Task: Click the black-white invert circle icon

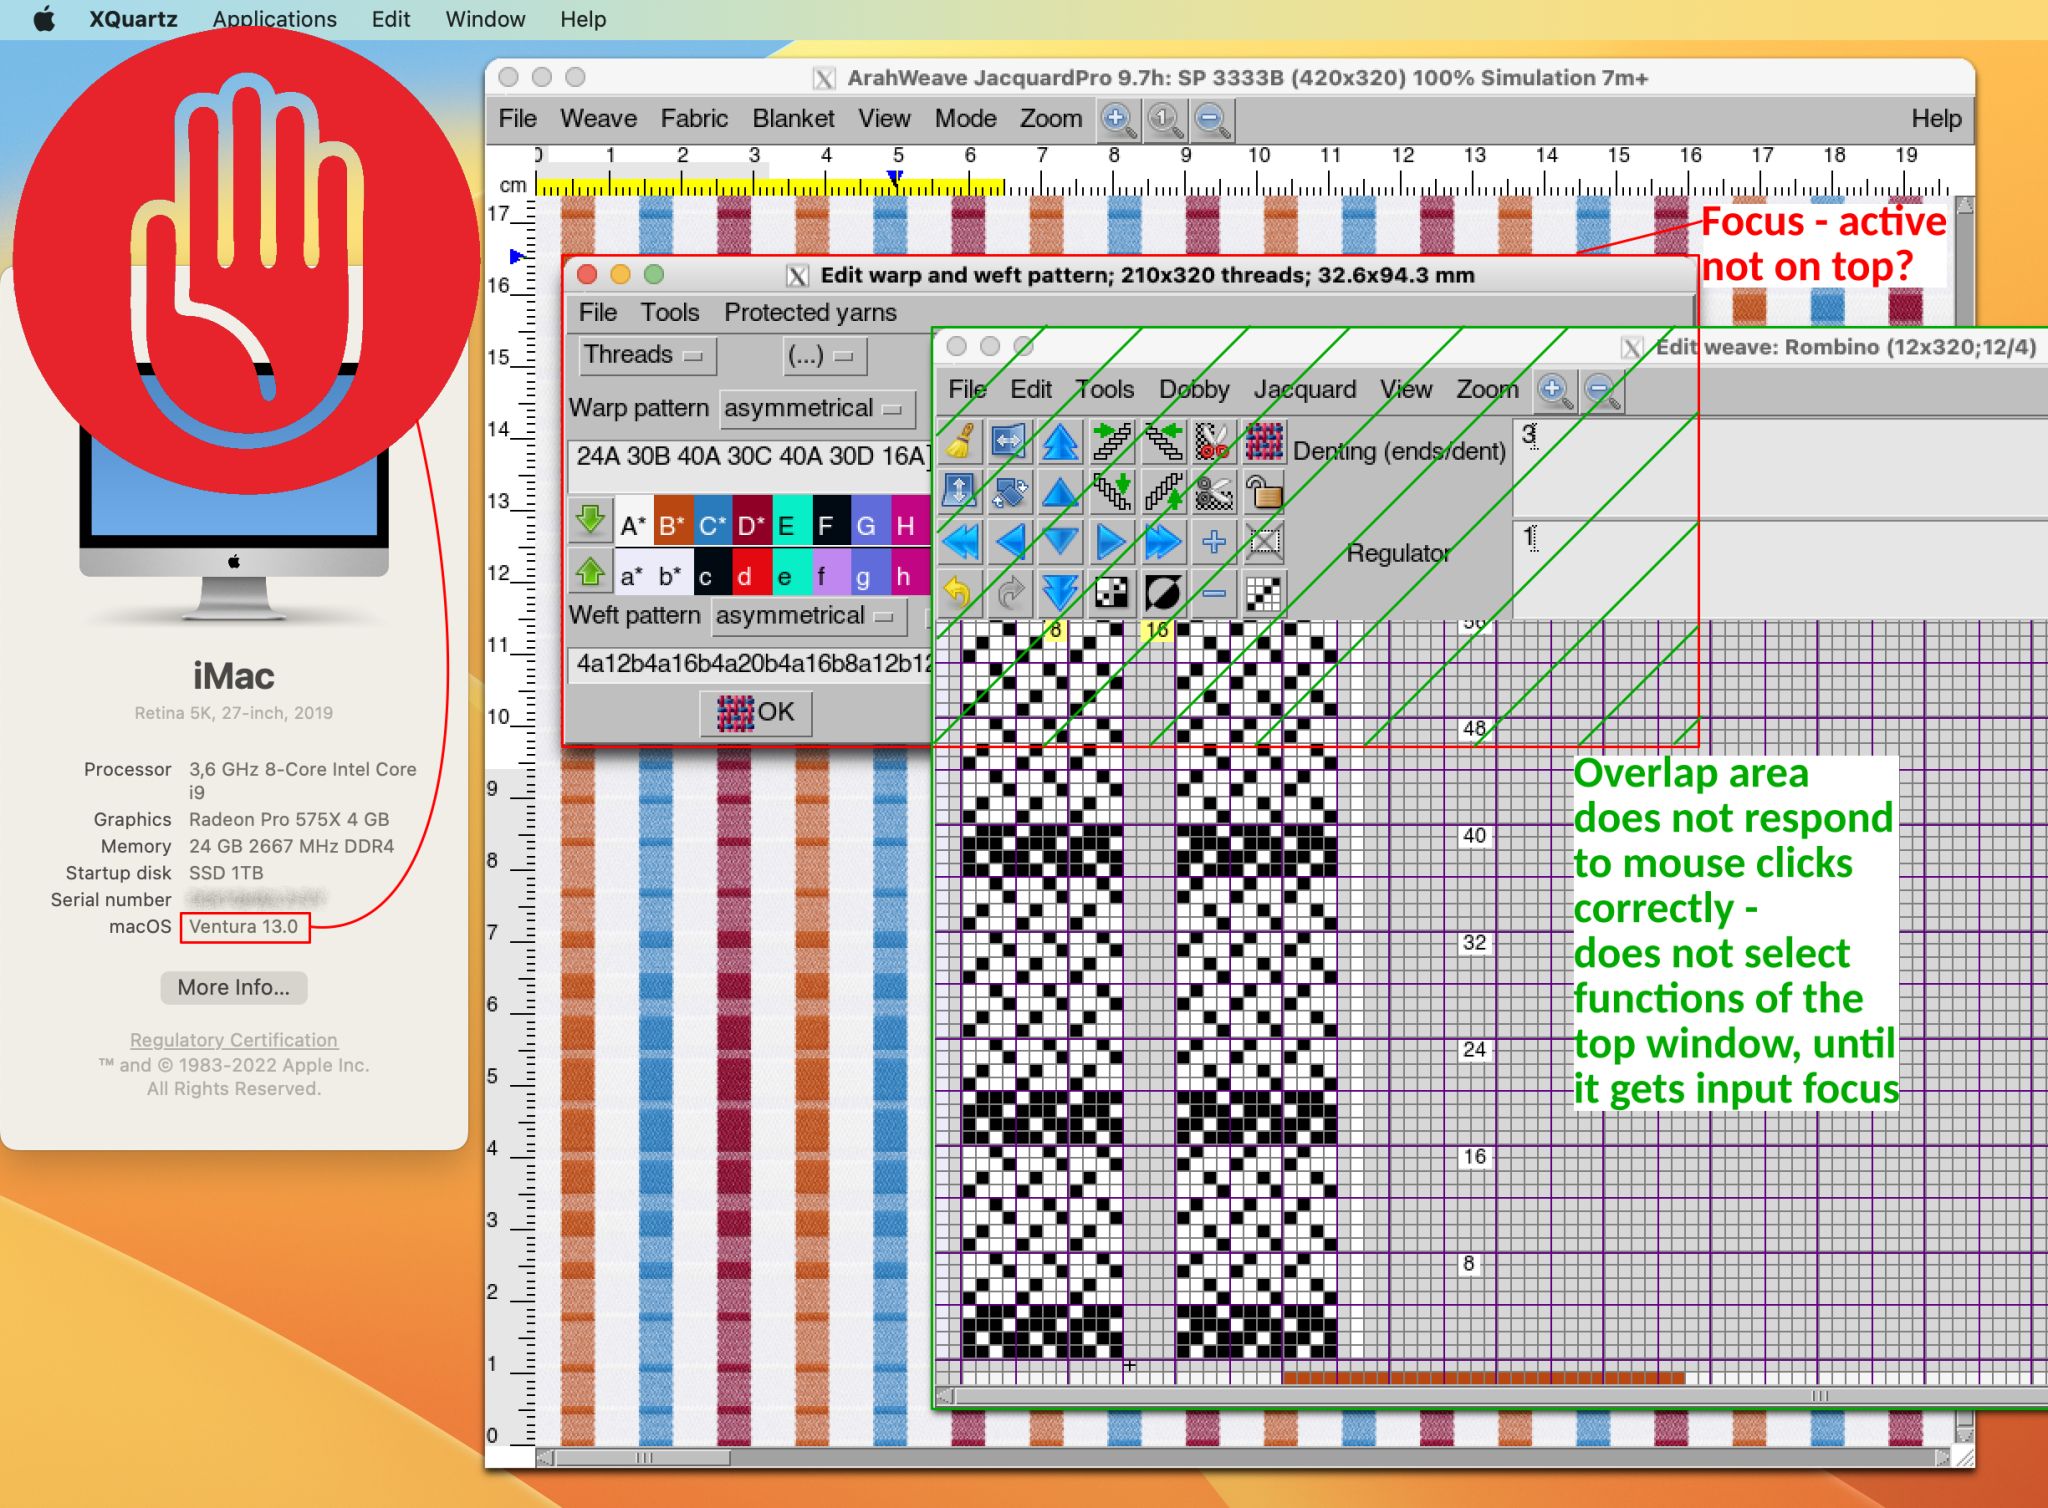Action: coord(1162,594)
